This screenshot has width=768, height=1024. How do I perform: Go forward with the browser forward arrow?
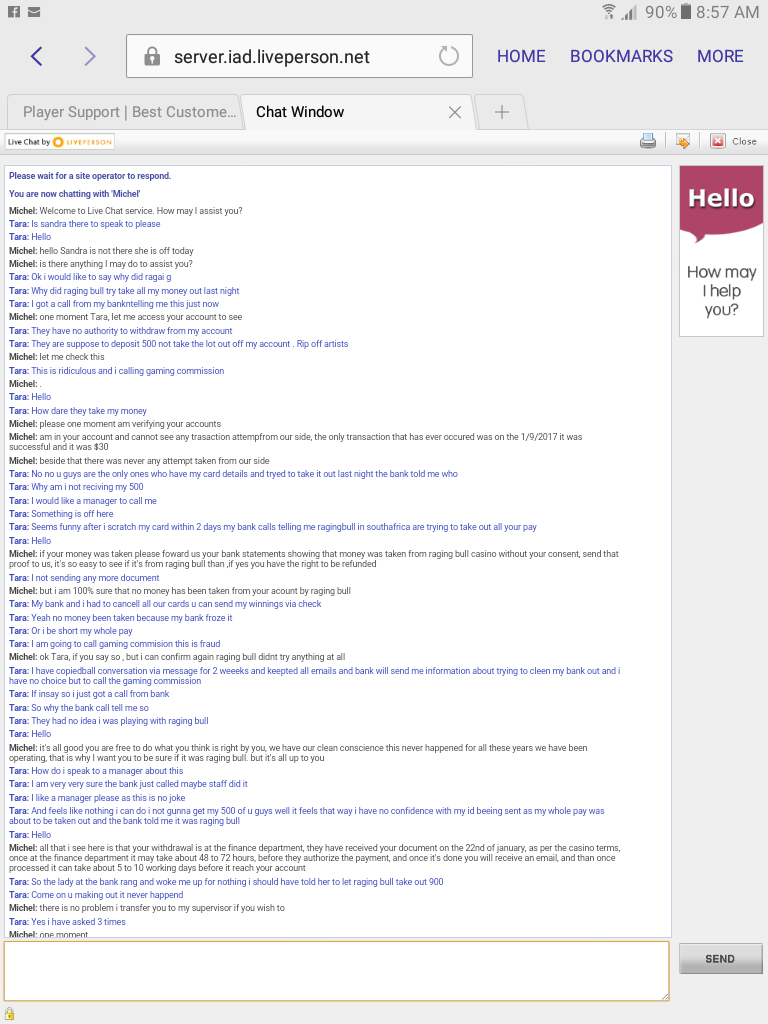(x=90, y=57)
